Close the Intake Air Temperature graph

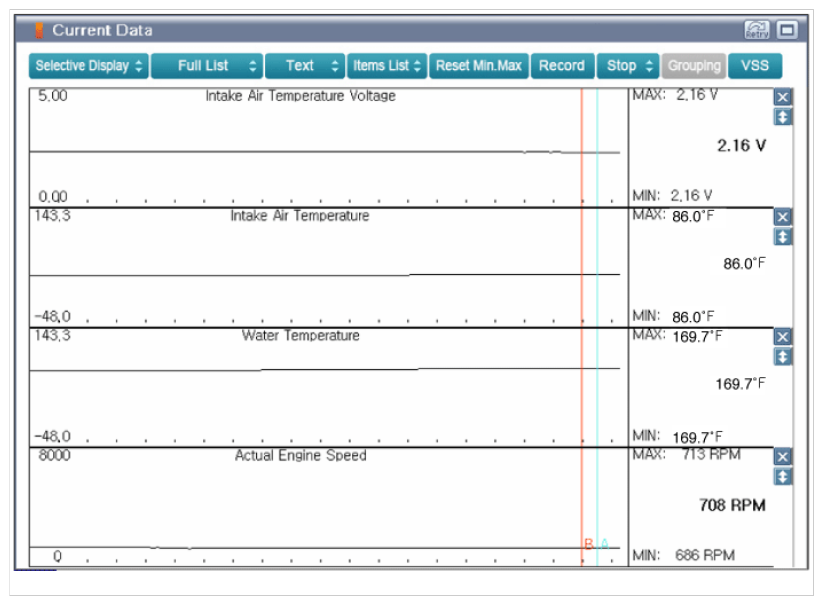(x=782, y=217)
